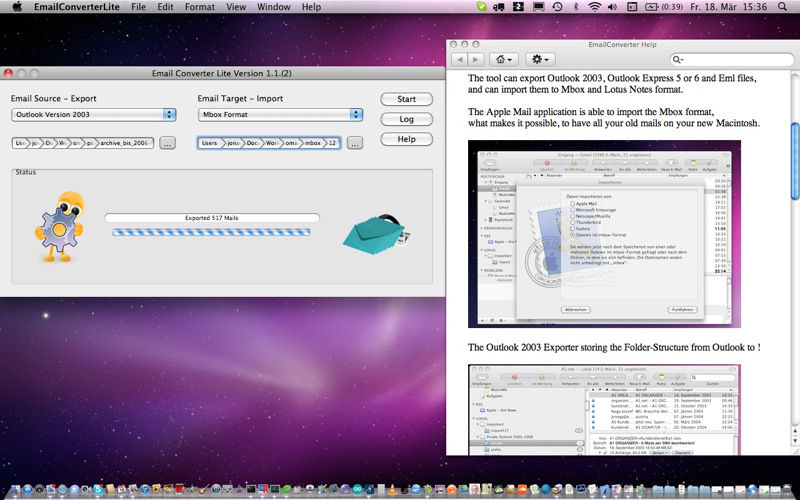Open the EmailConverterLite application menu
Image resolution: width=800 pixels, height=500 pixels.
point(77,7)
